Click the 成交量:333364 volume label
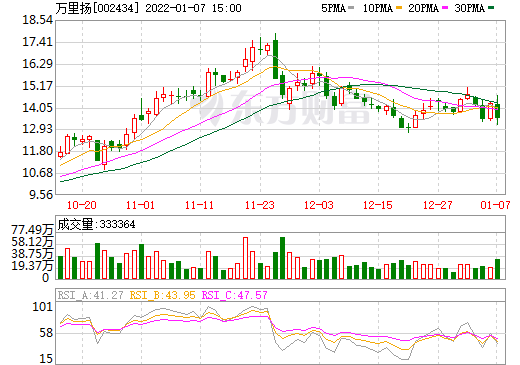520x365 pixels. coord(96,224)
